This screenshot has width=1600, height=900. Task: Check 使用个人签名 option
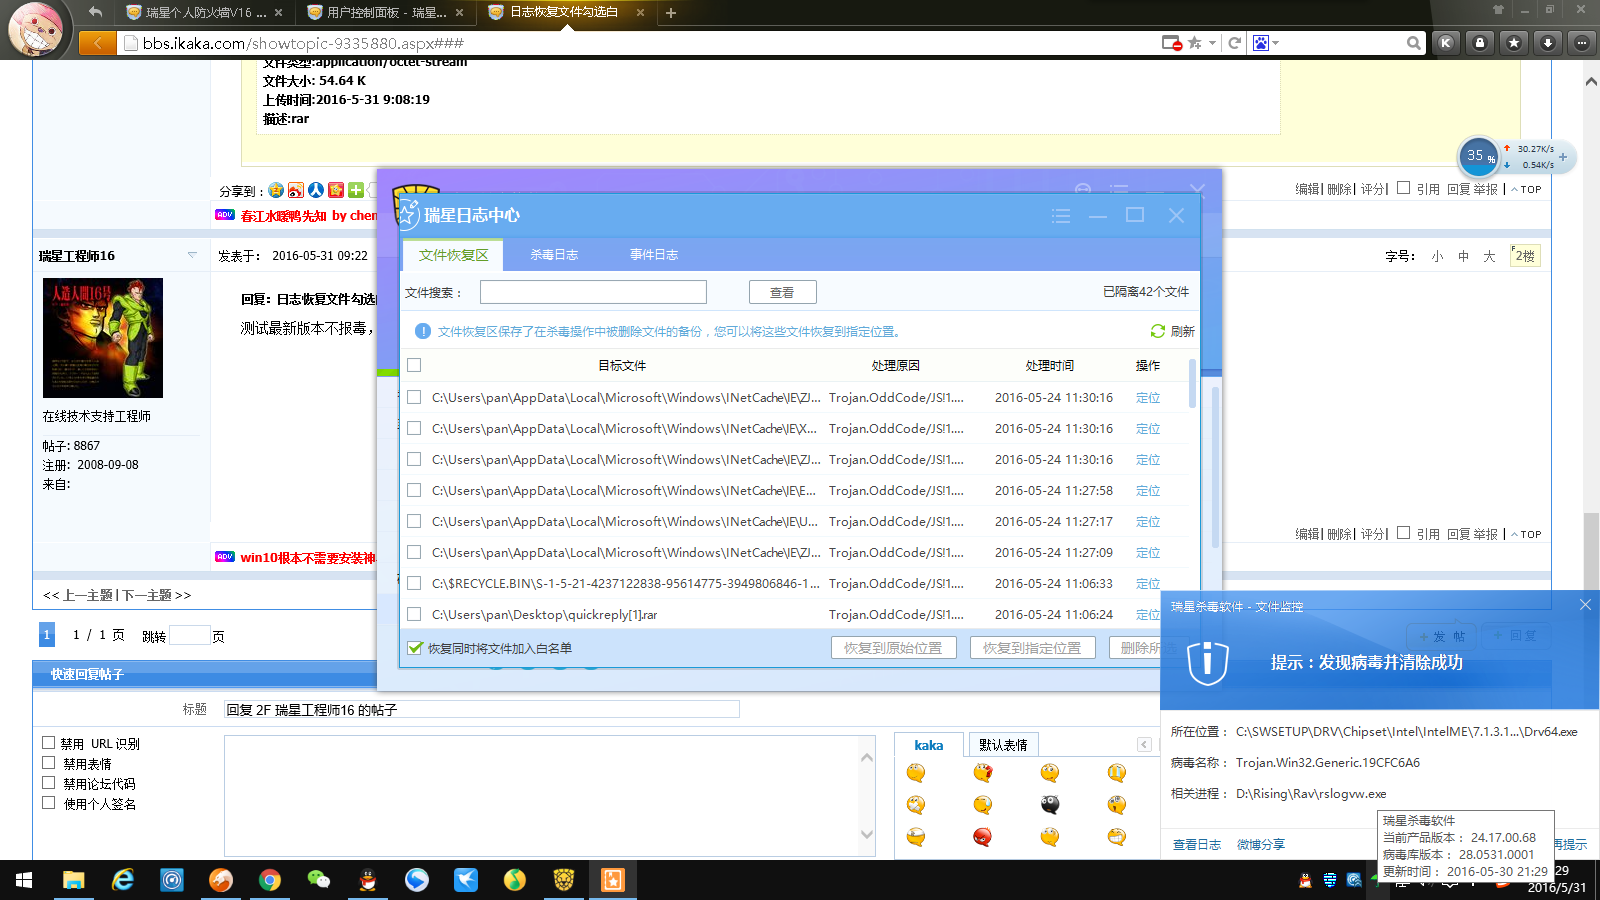tap(48, 803)
